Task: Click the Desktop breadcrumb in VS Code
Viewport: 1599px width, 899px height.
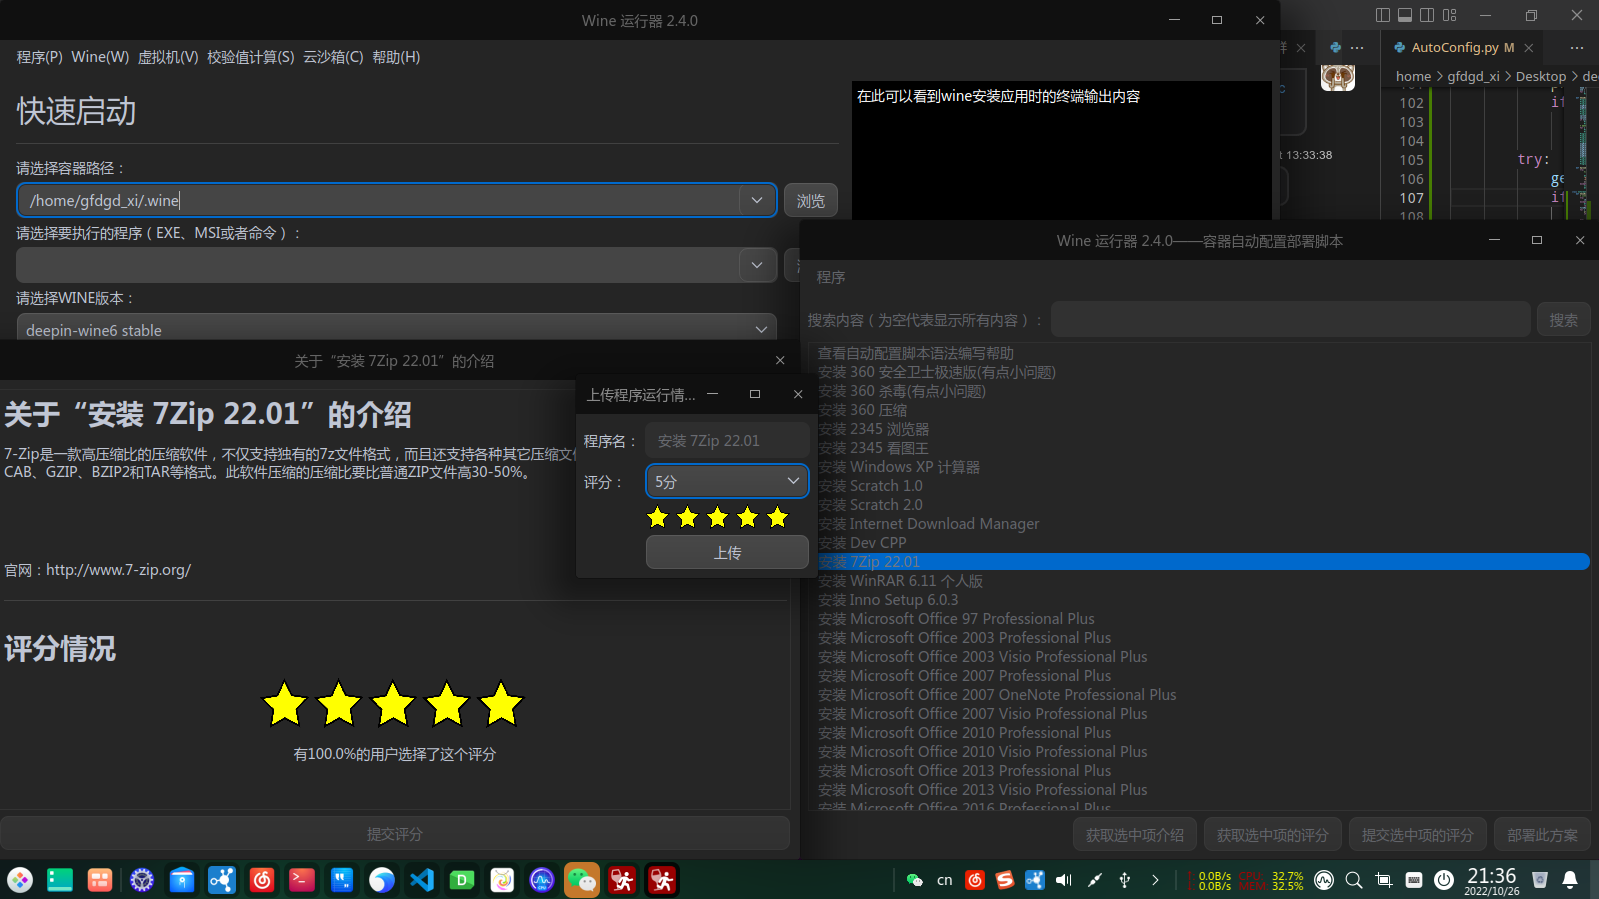Action: [x=1541, y=76]
